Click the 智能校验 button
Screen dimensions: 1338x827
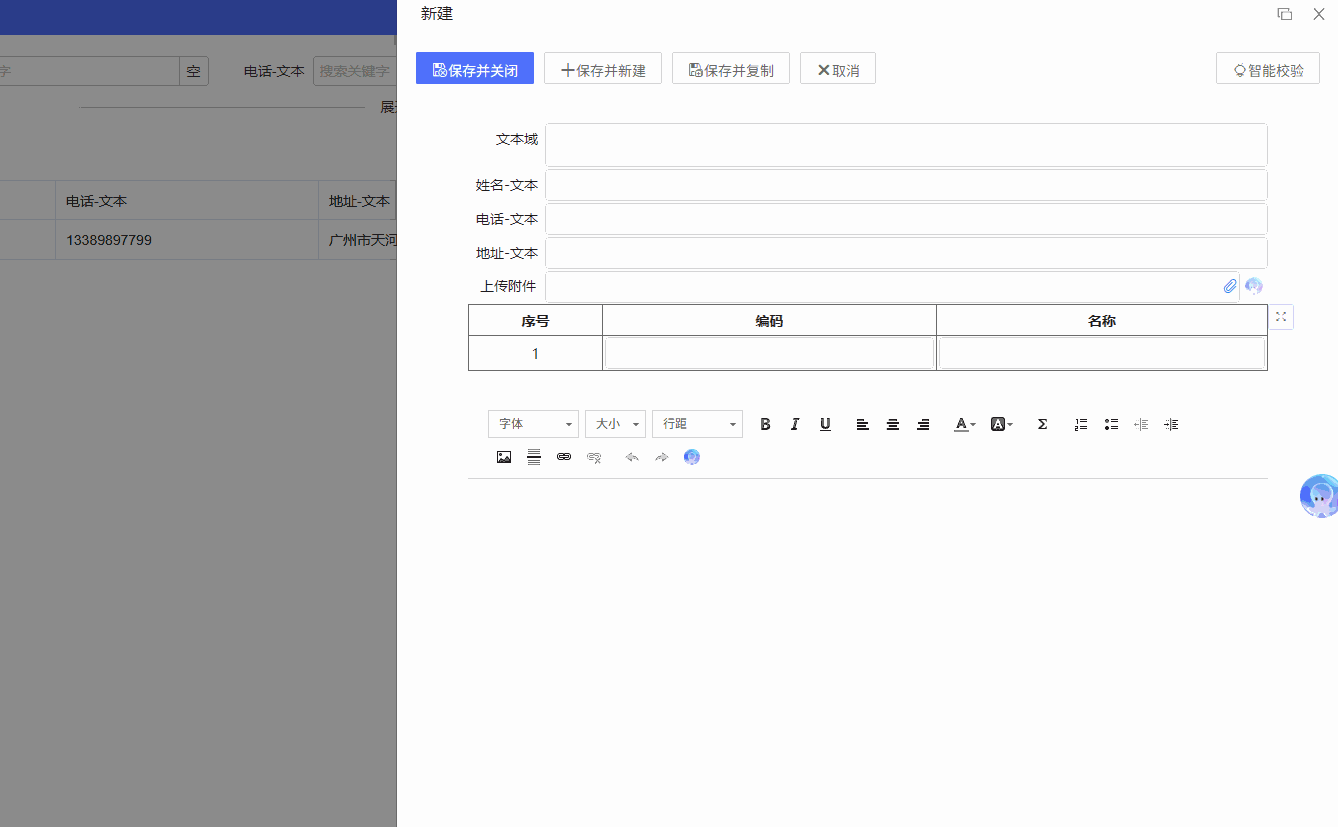1268,69
